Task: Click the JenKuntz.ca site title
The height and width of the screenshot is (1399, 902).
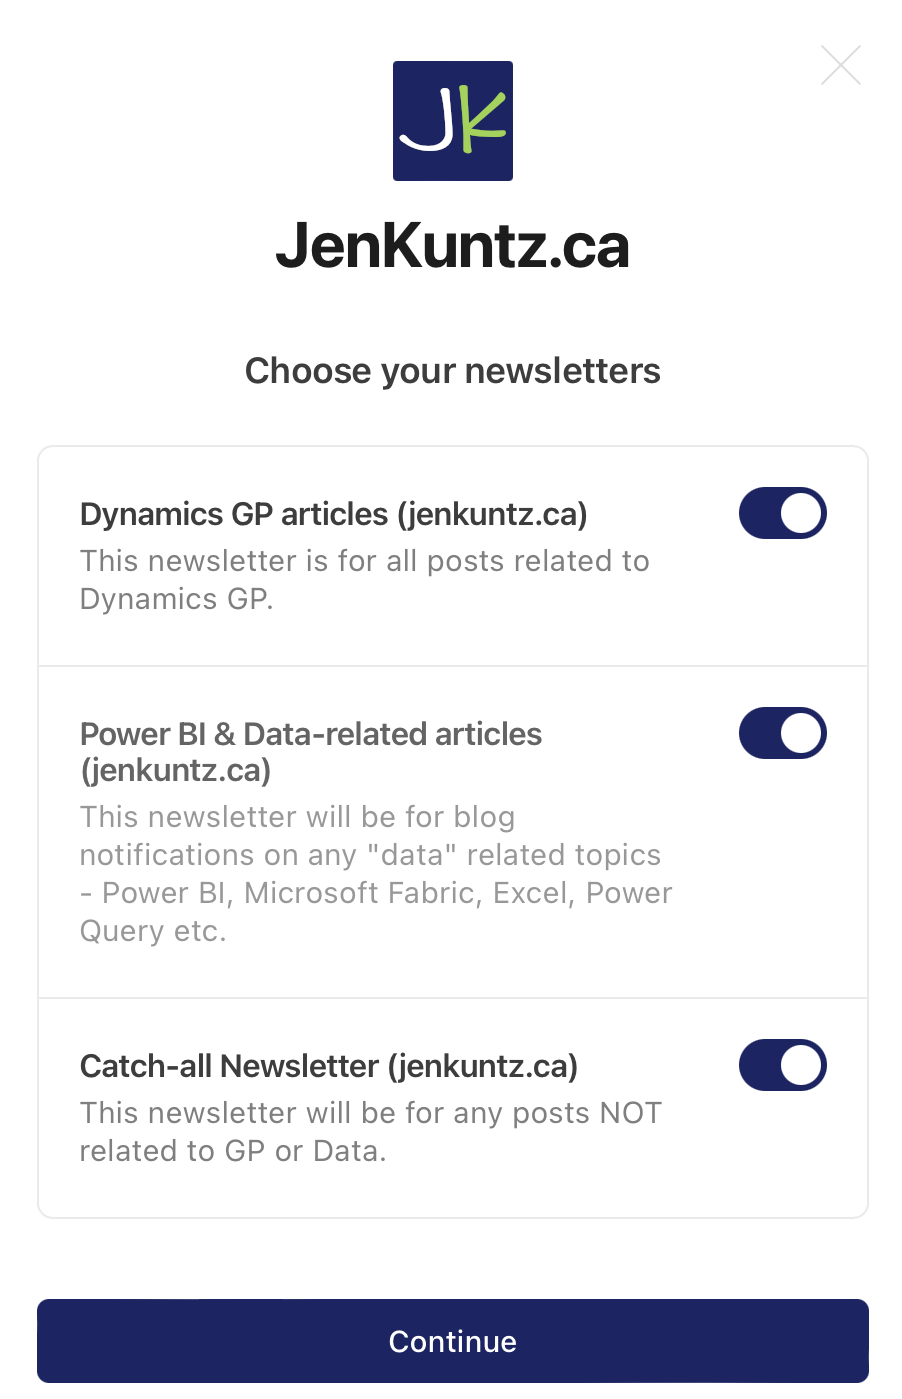Action: [452, 246]
